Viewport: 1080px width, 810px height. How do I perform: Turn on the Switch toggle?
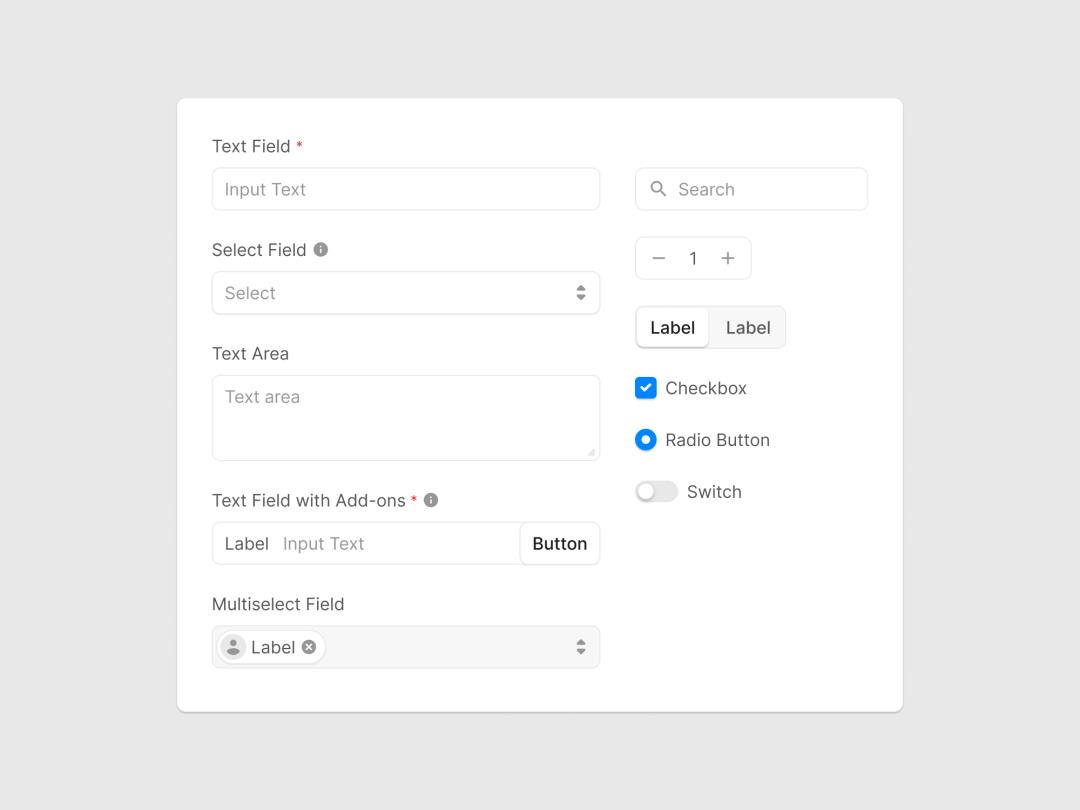656,492
